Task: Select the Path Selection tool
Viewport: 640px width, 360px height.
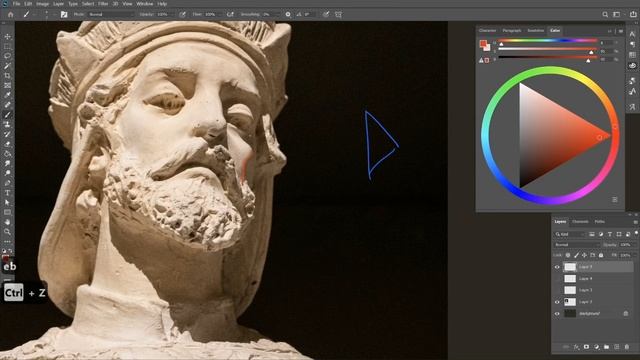Action: pos(7,203)
